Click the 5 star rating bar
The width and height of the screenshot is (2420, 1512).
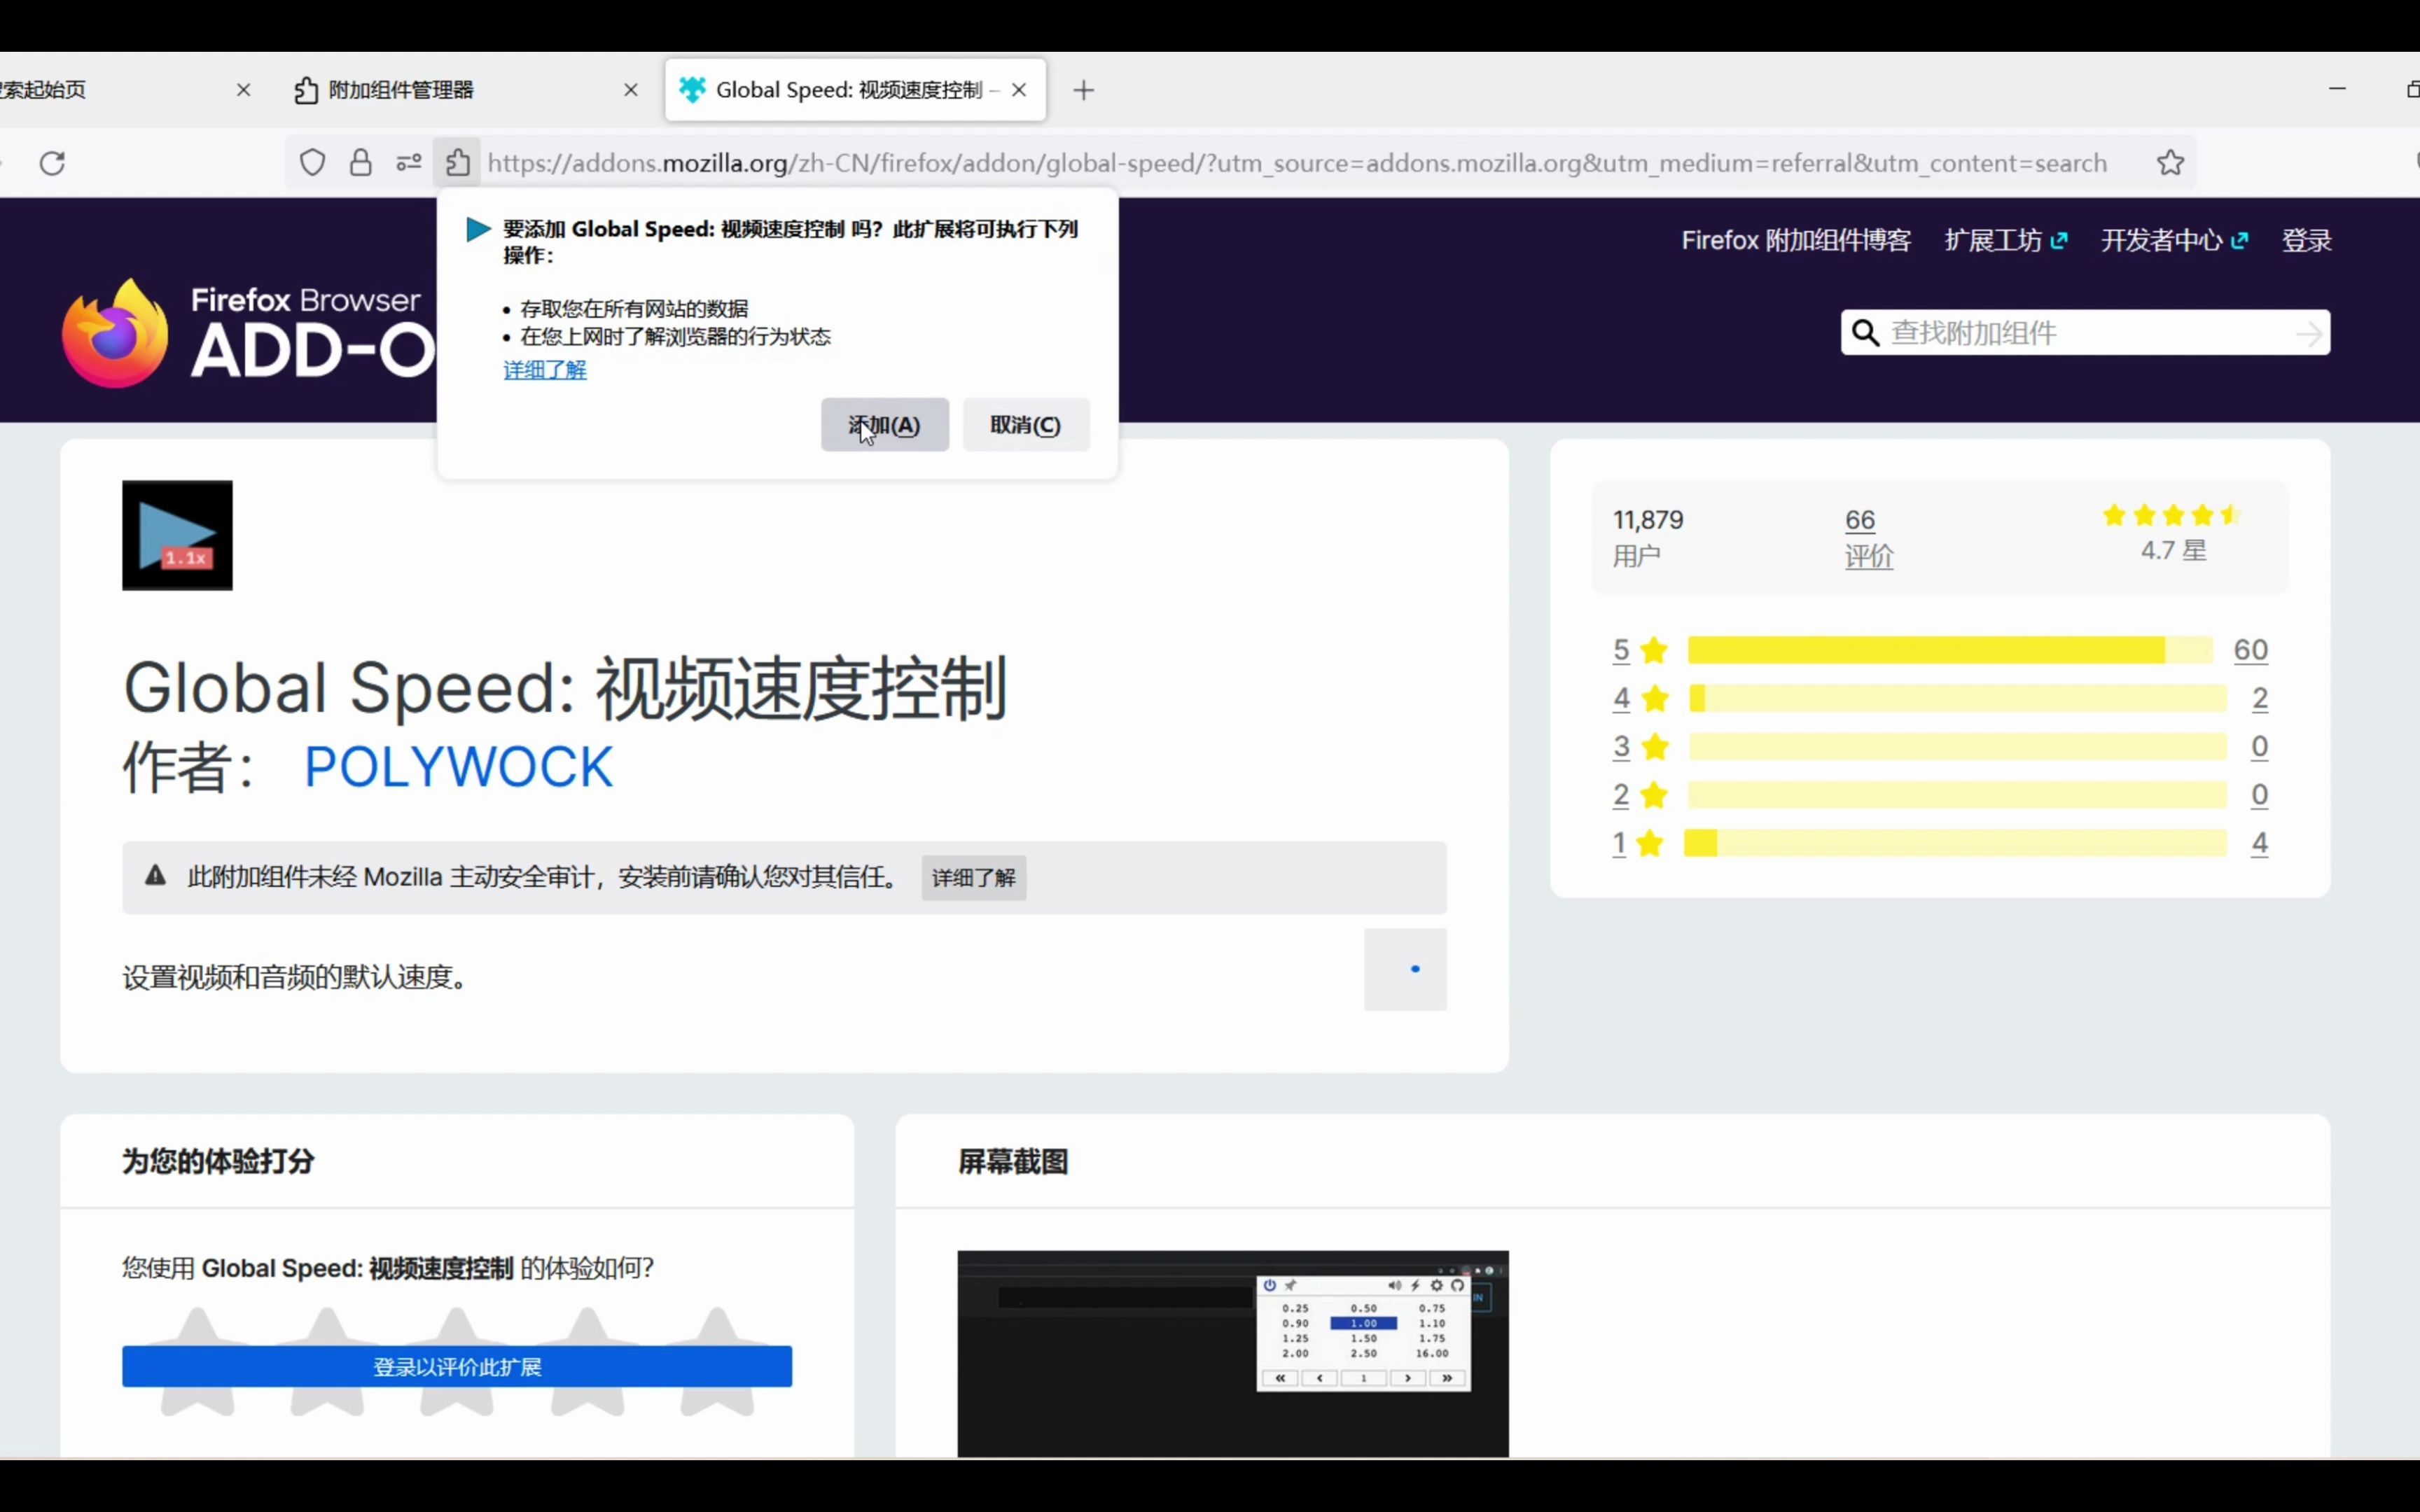click(1950, 650)
